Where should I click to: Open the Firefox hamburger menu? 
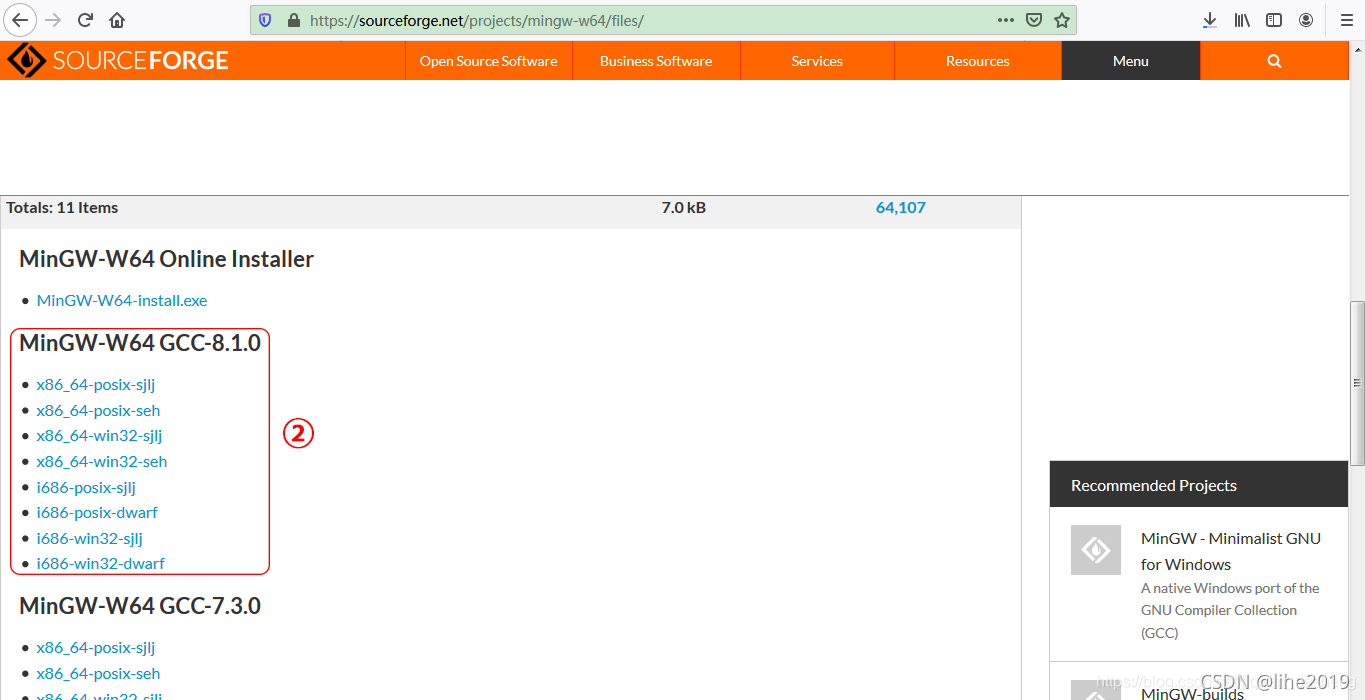click(1346, 20)
